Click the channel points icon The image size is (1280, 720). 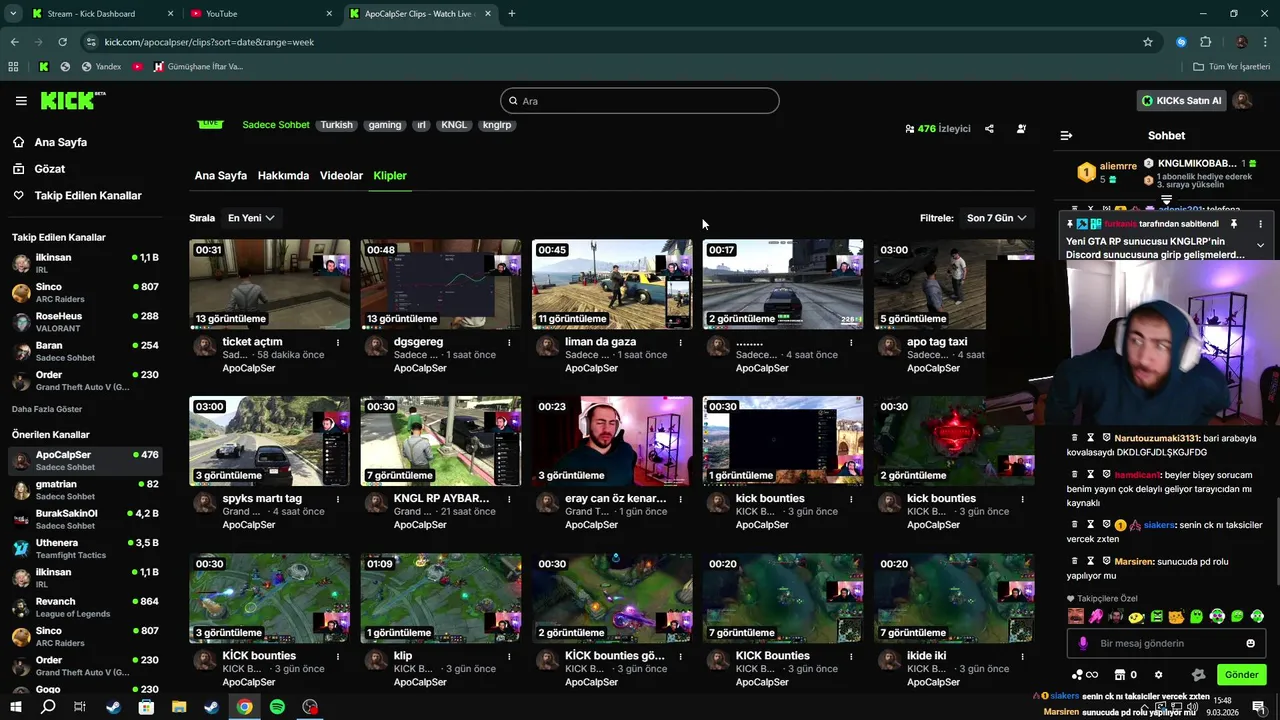tap(1085, 675)
